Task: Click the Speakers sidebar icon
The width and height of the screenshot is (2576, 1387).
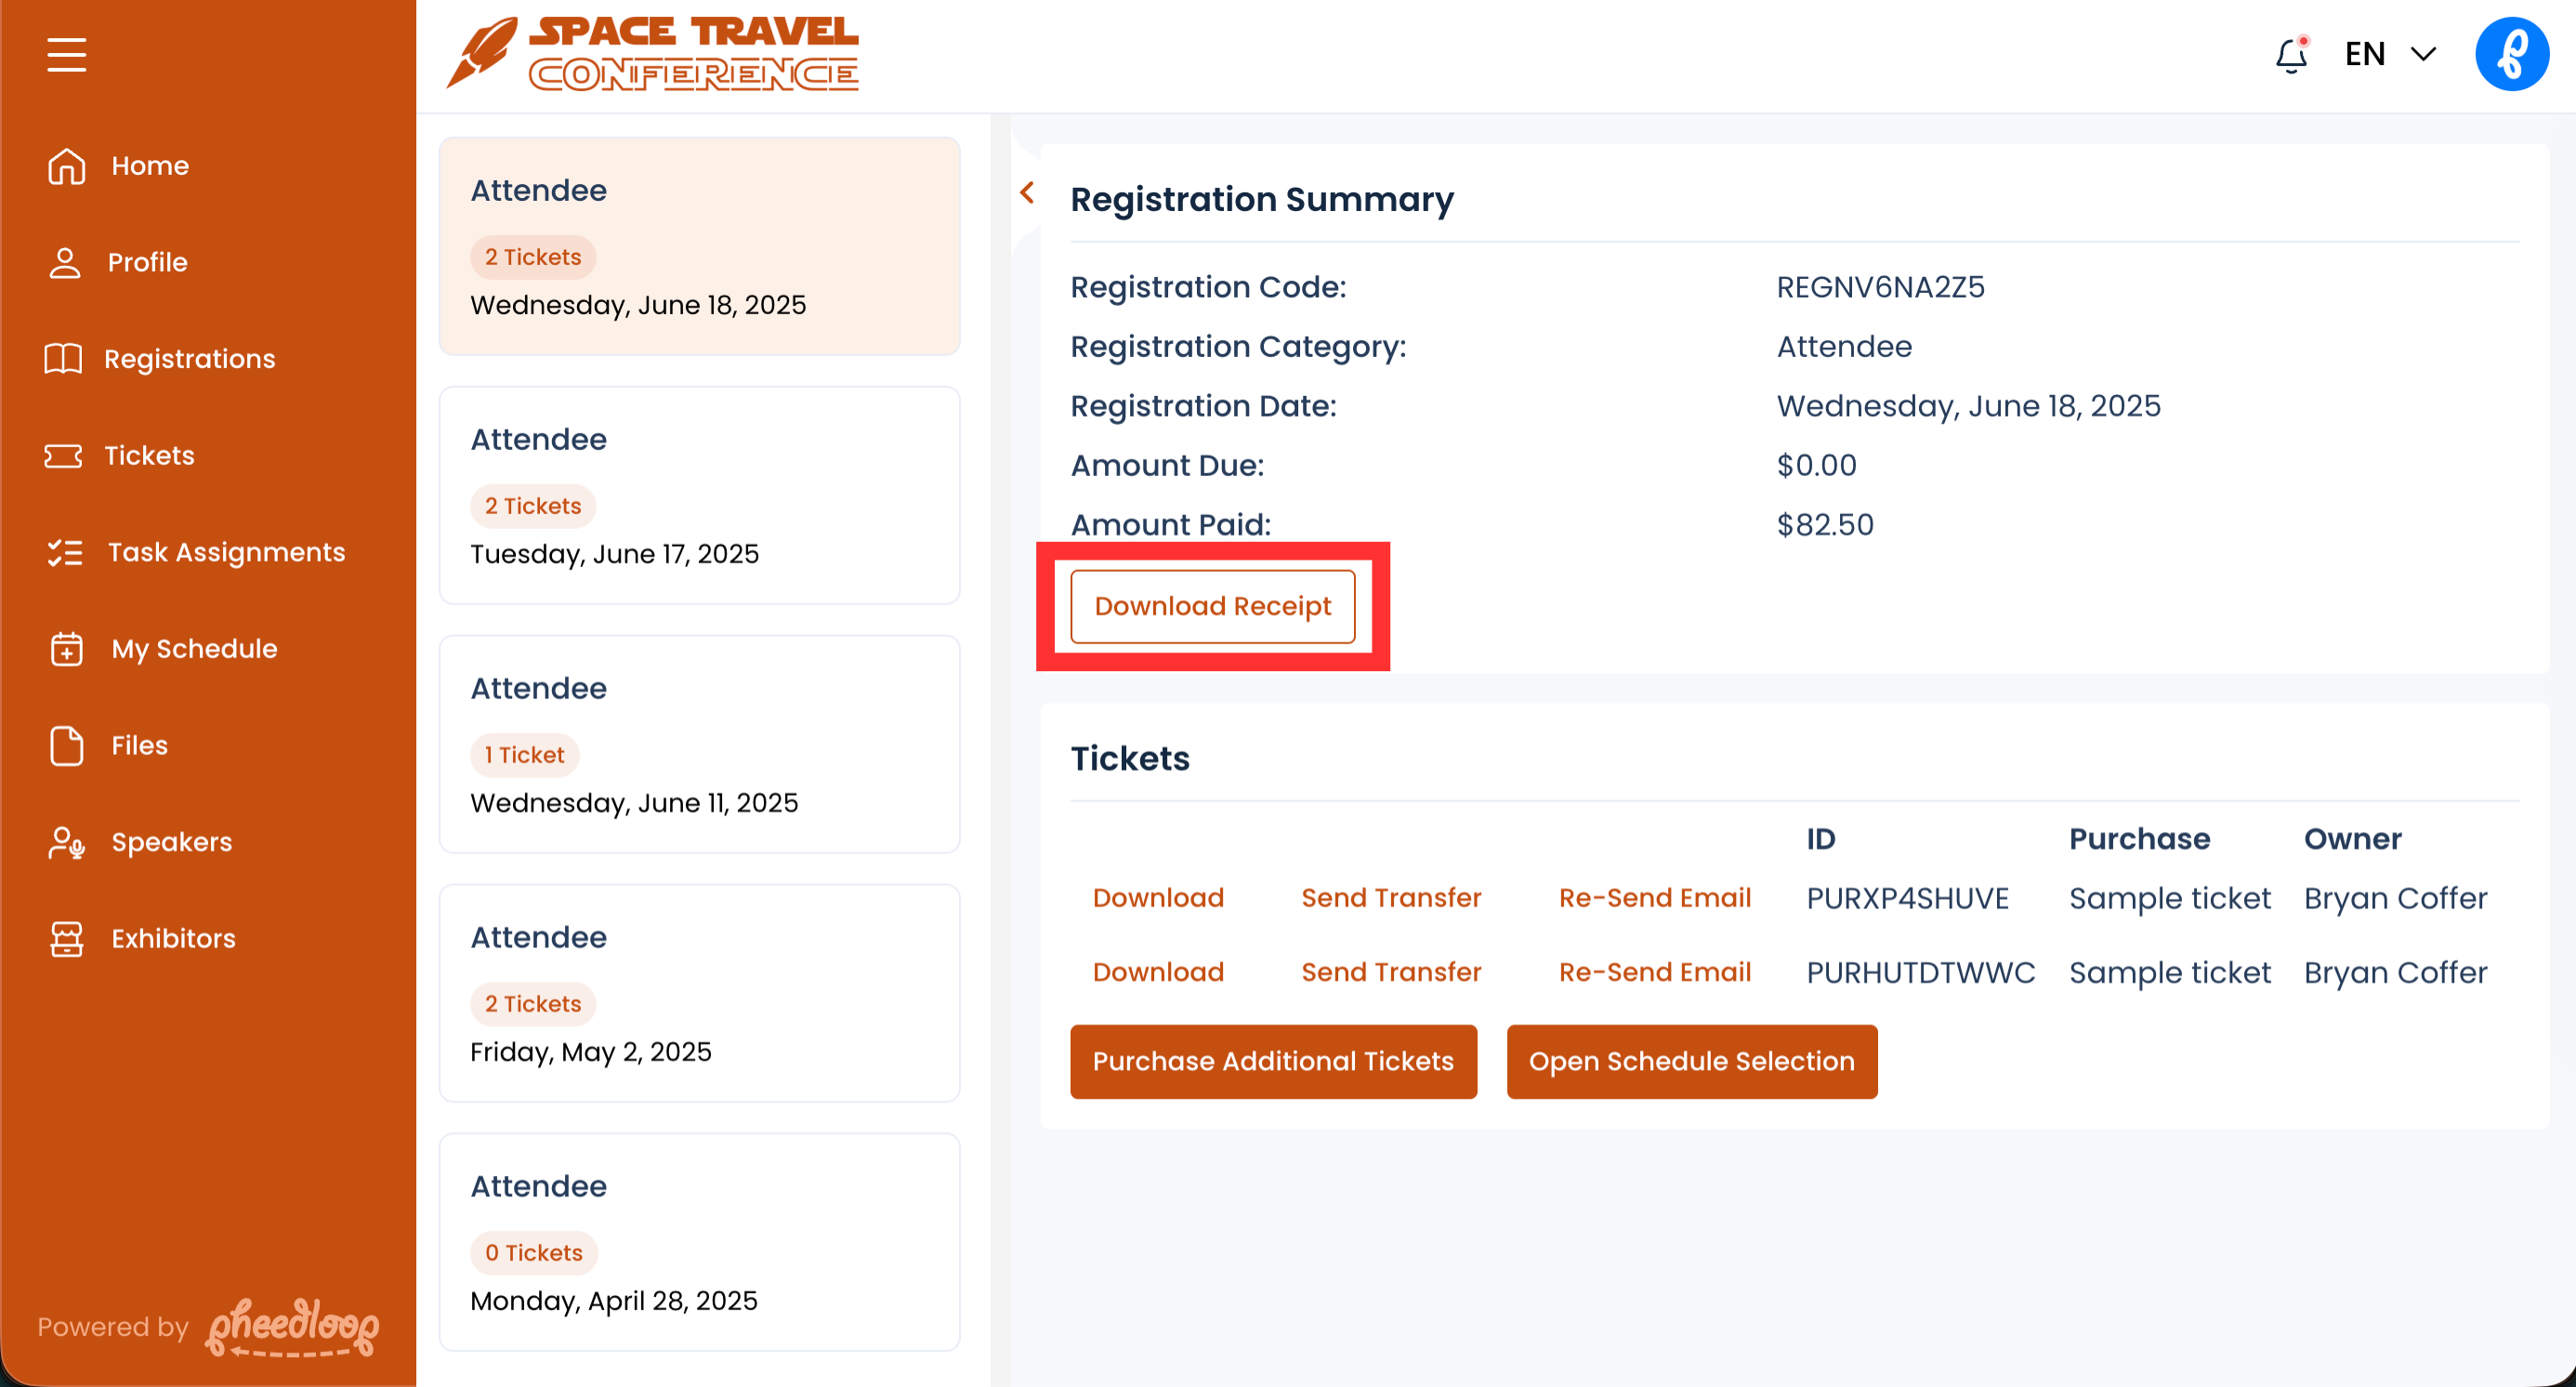Action: click(66, 842)
